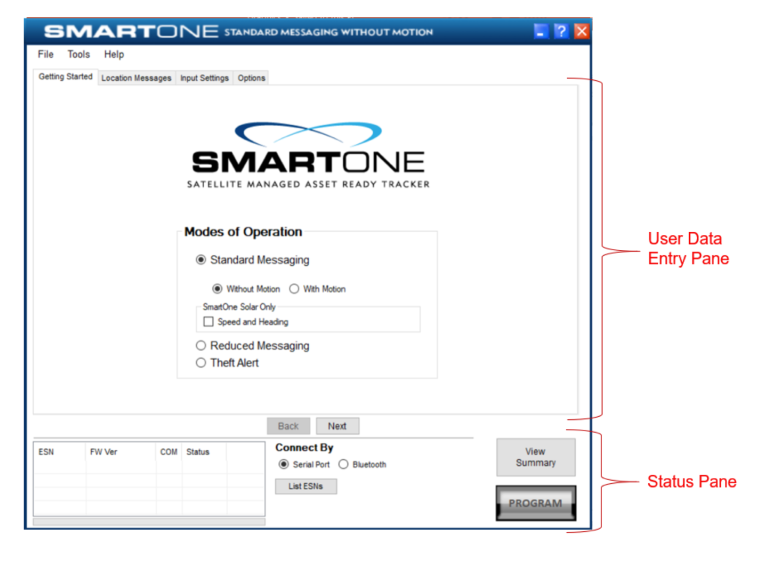Click the Back button
This screenshot has height=561, width=765.
tap(288, 426)
